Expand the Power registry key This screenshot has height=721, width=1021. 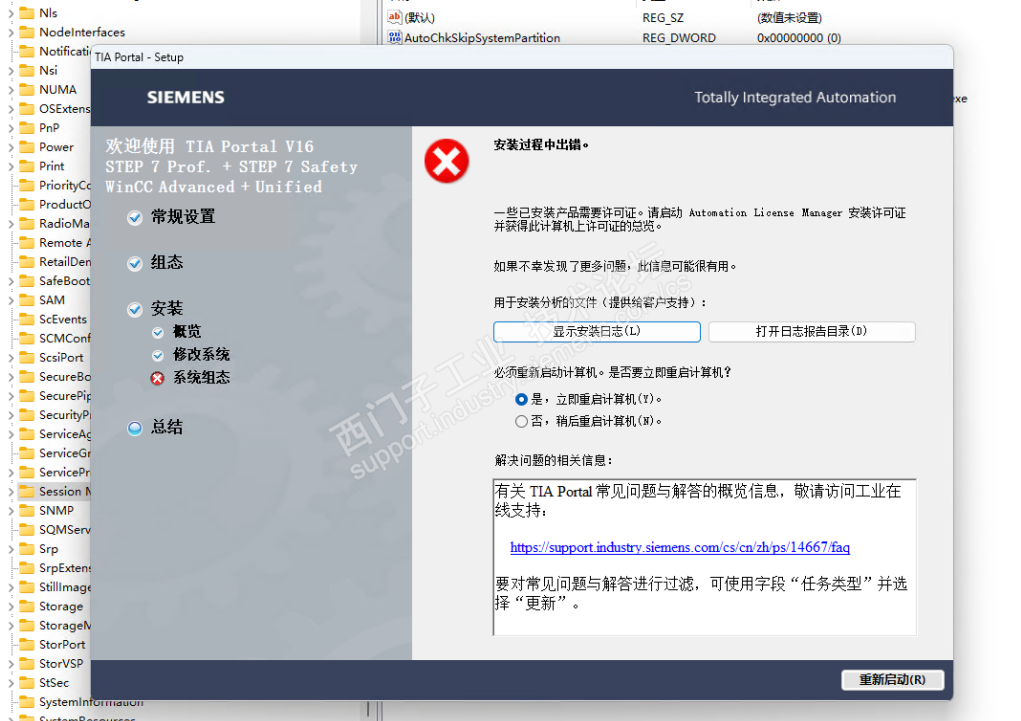(11, 147)
